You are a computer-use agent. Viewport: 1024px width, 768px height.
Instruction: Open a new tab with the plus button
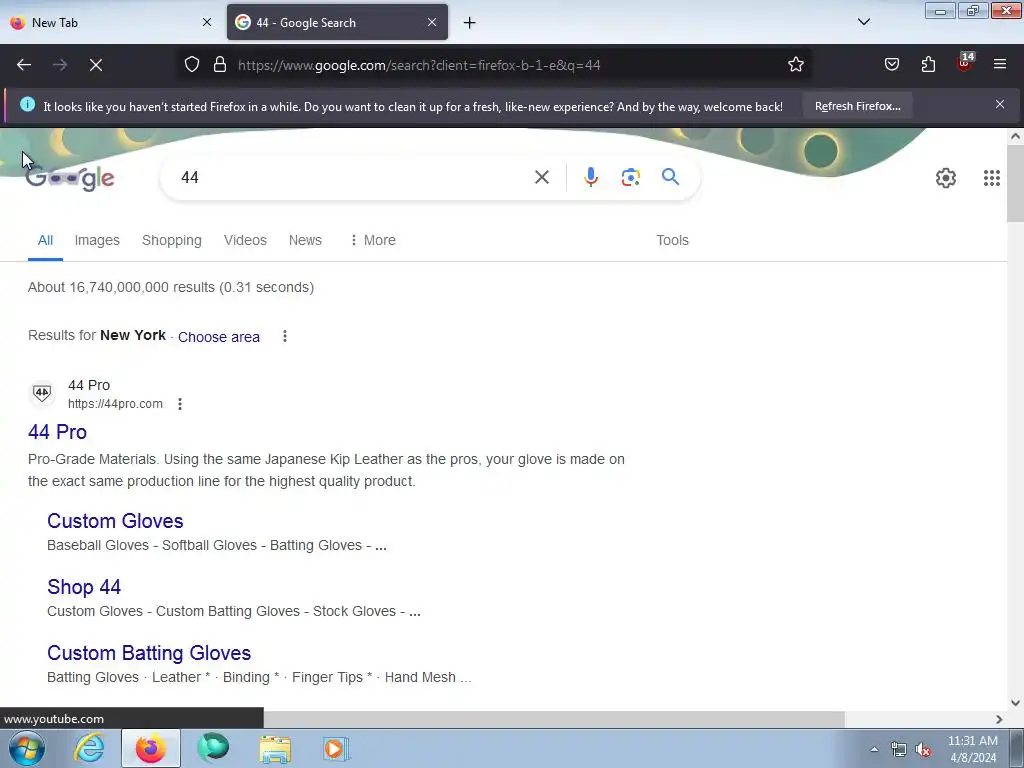(x=469, y=23)
